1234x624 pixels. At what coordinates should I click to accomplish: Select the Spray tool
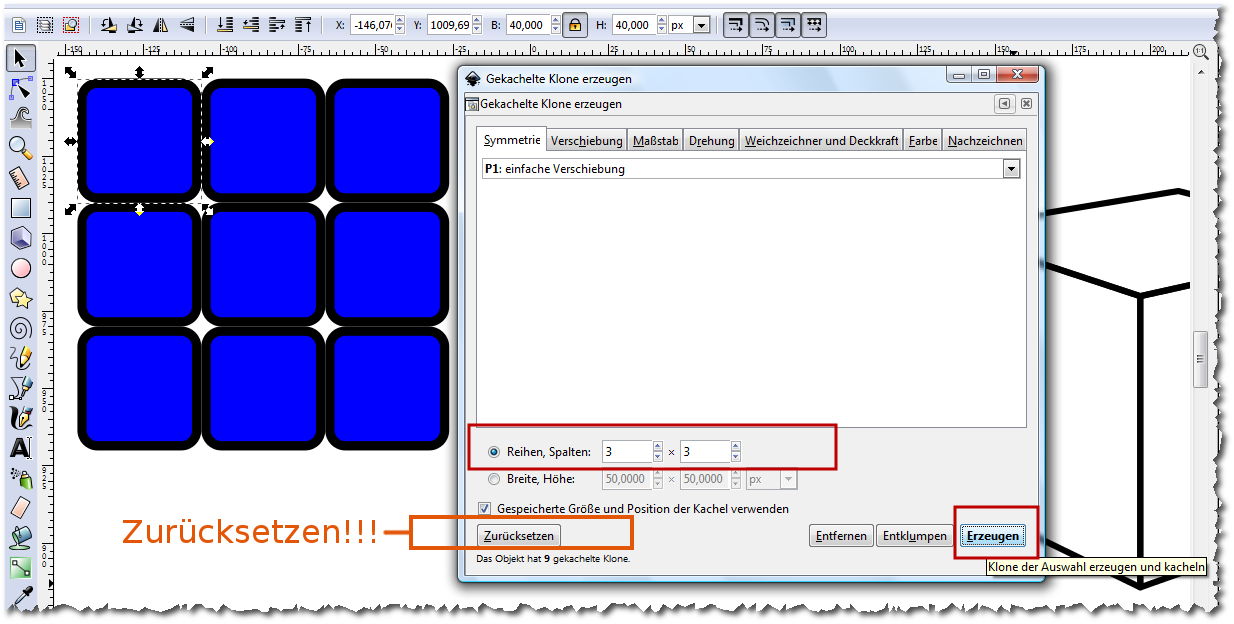(x=20, y=478)
